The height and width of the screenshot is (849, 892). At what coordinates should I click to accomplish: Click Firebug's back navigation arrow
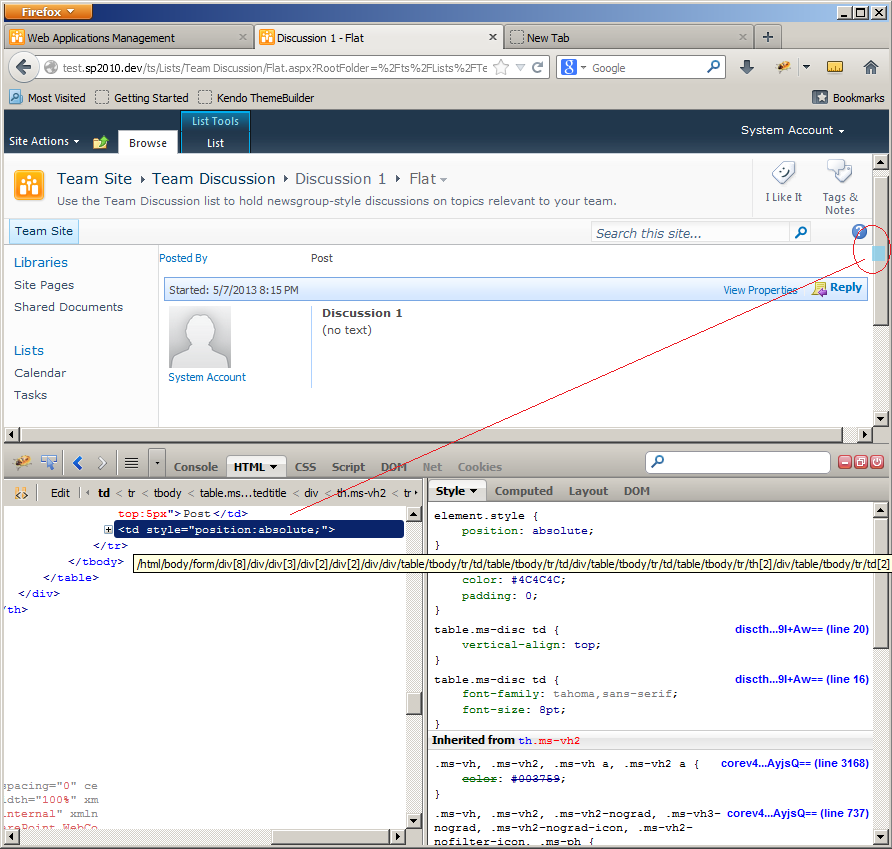point(76,463)
